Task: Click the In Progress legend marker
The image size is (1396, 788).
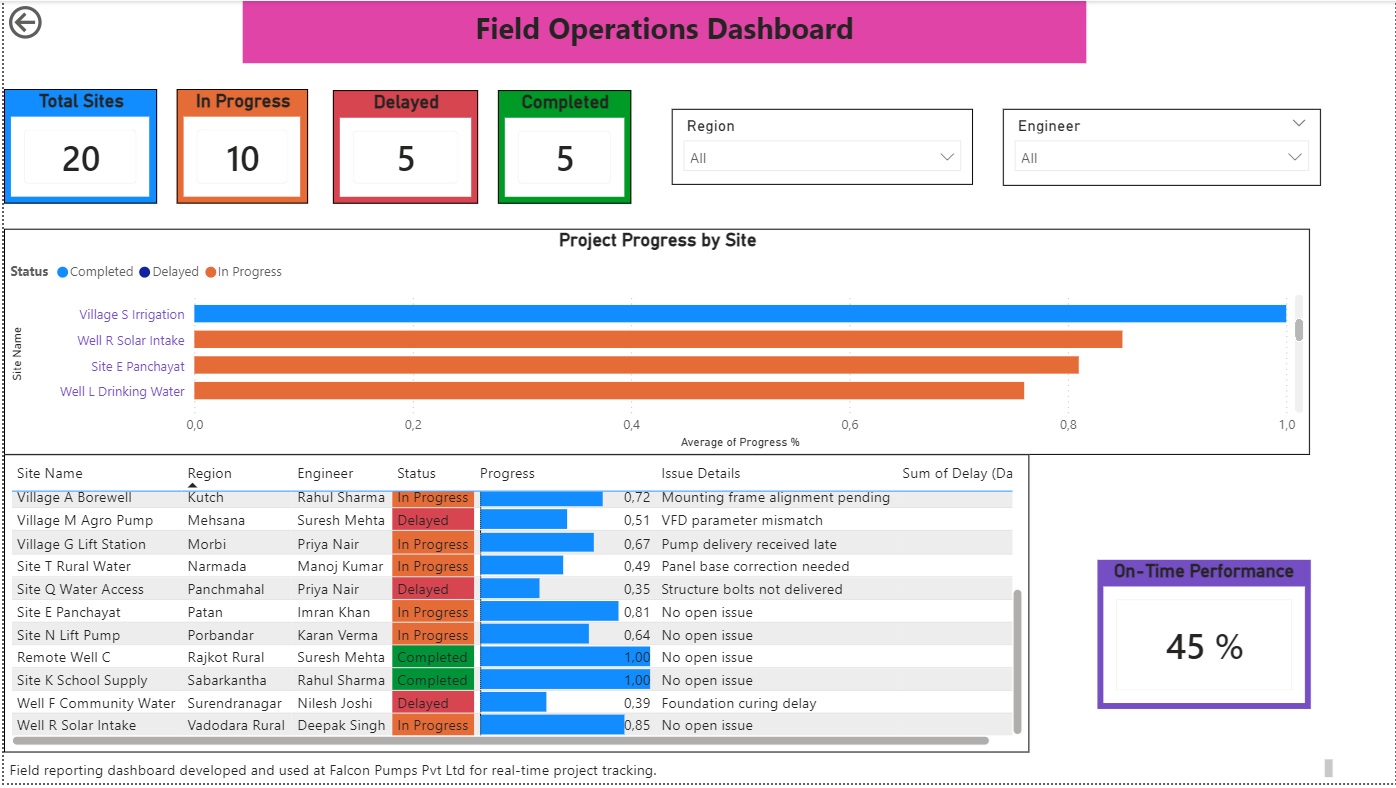Action: [211, 272]
